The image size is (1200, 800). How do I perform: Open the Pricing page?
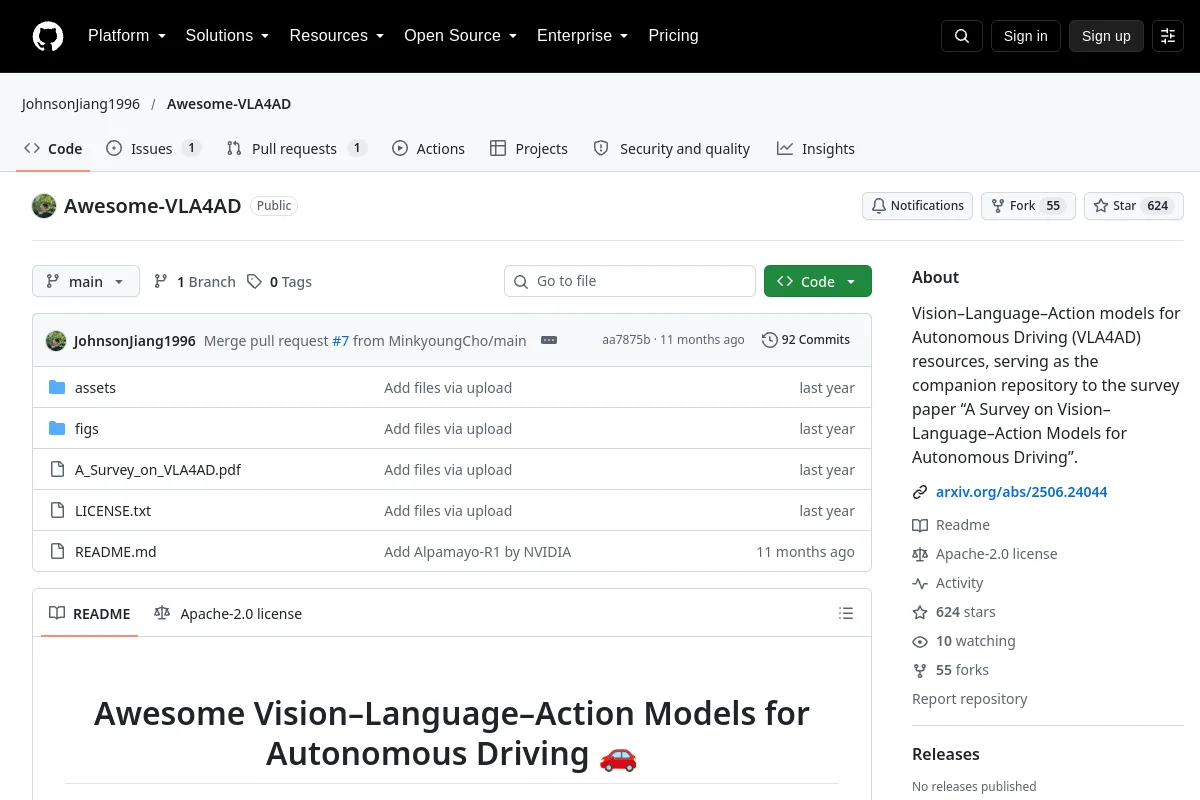pyautogui.click(x=673, y=36)
